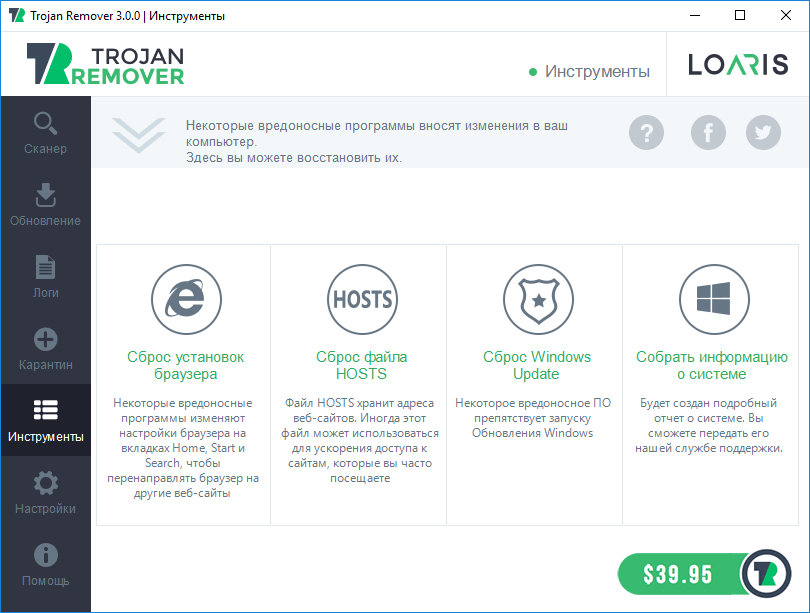
Task: Open the Карантин (Quarantine) sidebar section
Action: click(x=45, y=349)
